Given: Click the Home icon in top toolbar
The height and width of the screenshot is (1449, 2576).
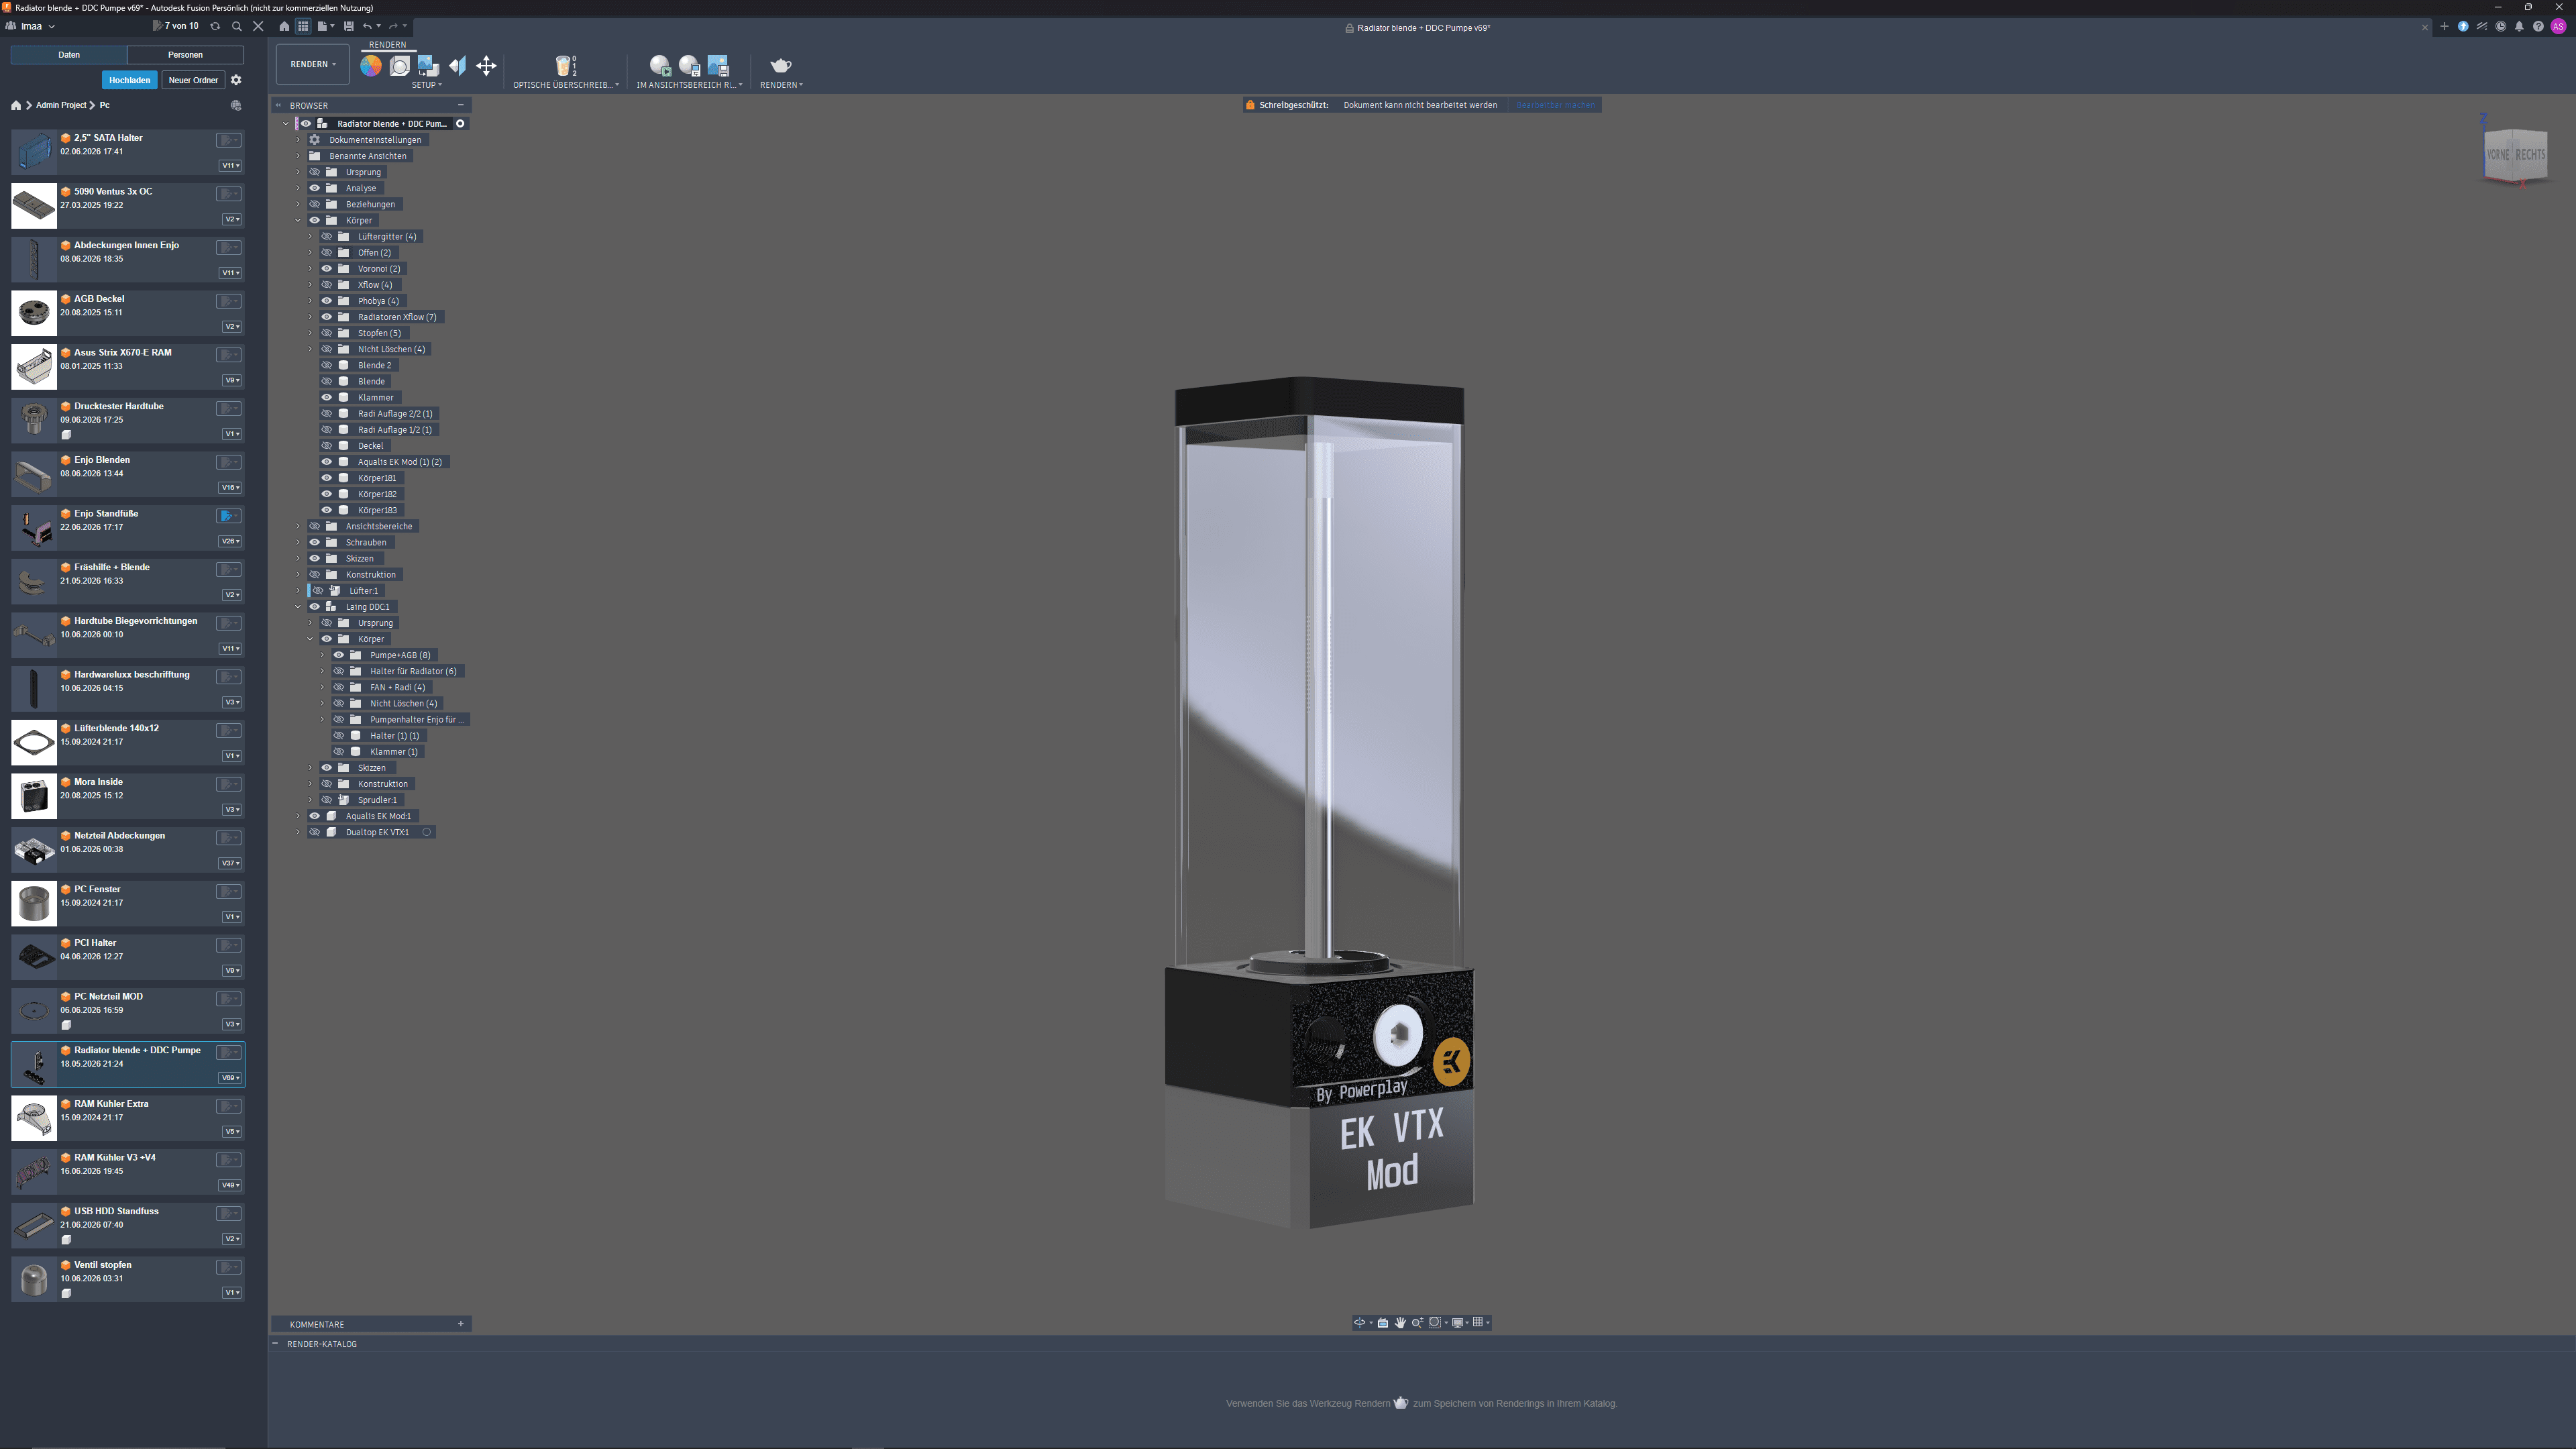Looking at the screenshot, I should point(284,26).
